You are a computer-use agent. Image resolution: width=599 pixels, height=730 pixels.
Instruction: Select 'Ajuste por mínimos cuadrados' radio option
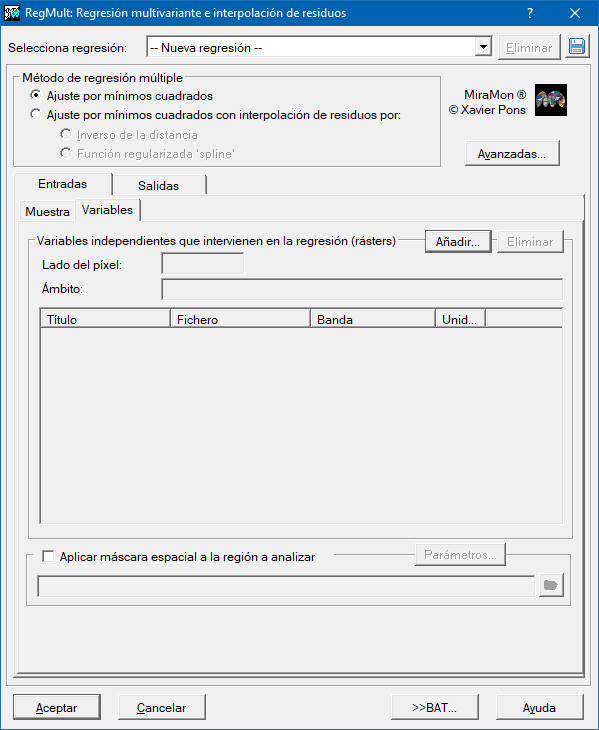pos(35,95)
